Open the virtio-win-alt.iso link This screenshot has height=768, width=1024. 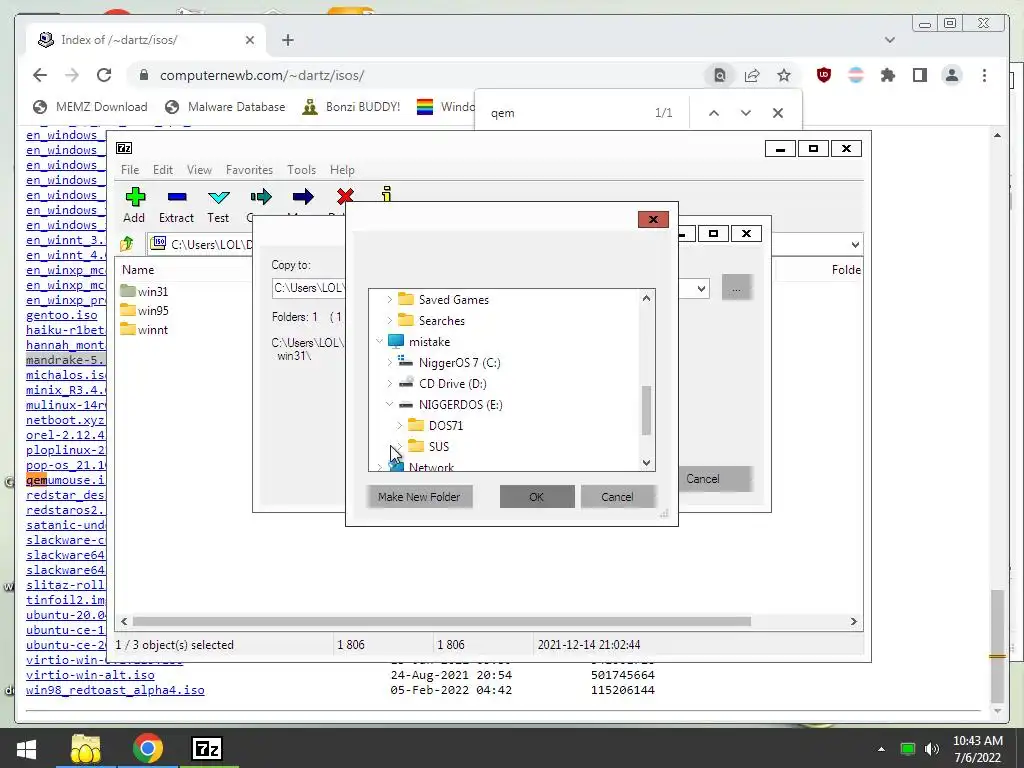90,675
